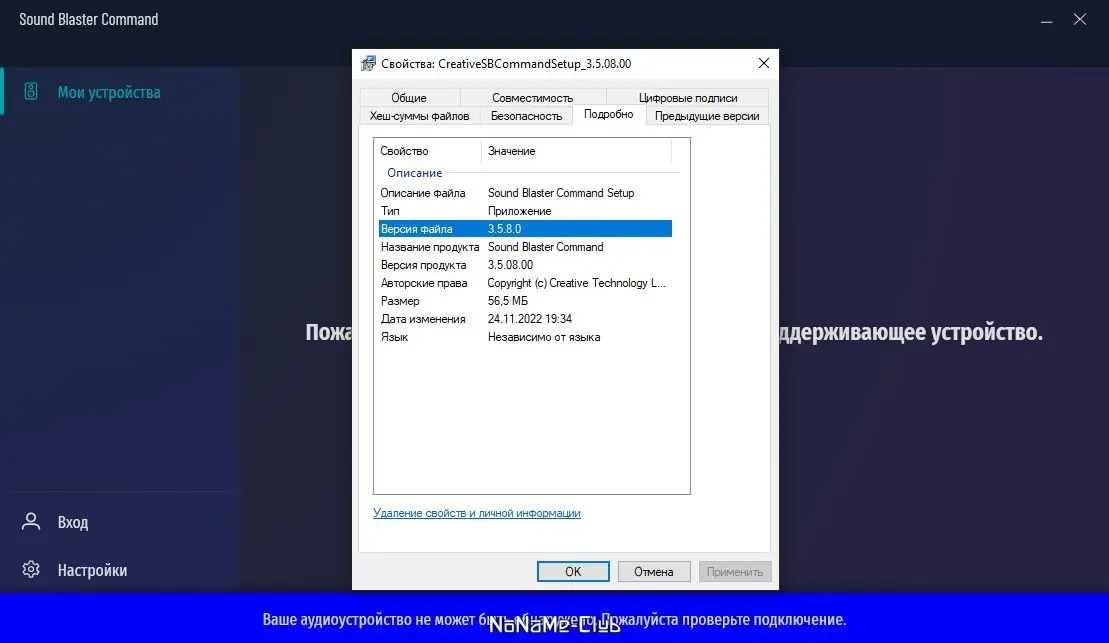Click the OK button
The width and height of the screenshot is (1109, 643).
[x=573, y=572]
